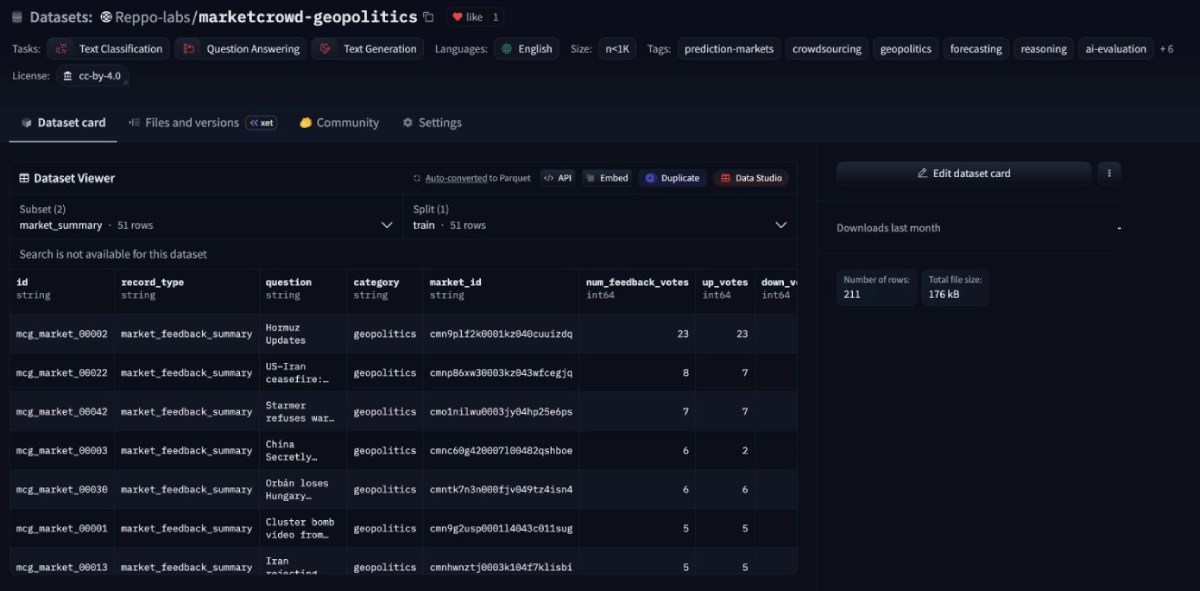This screenshot has width=1200, height=591.
Task: Open the Reppo-labs organization link
Action: [151, 17]
